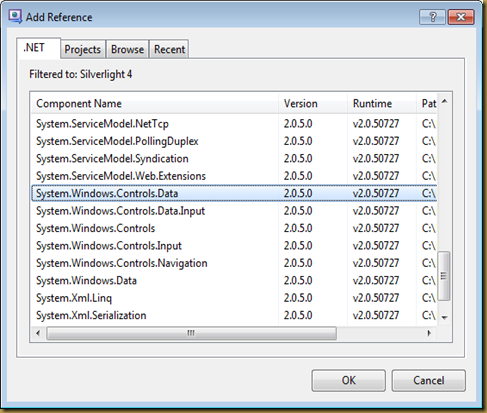This screenshot has width=487, height=413.
Task: Switch to the .NET tab
Action: [39, 48]
